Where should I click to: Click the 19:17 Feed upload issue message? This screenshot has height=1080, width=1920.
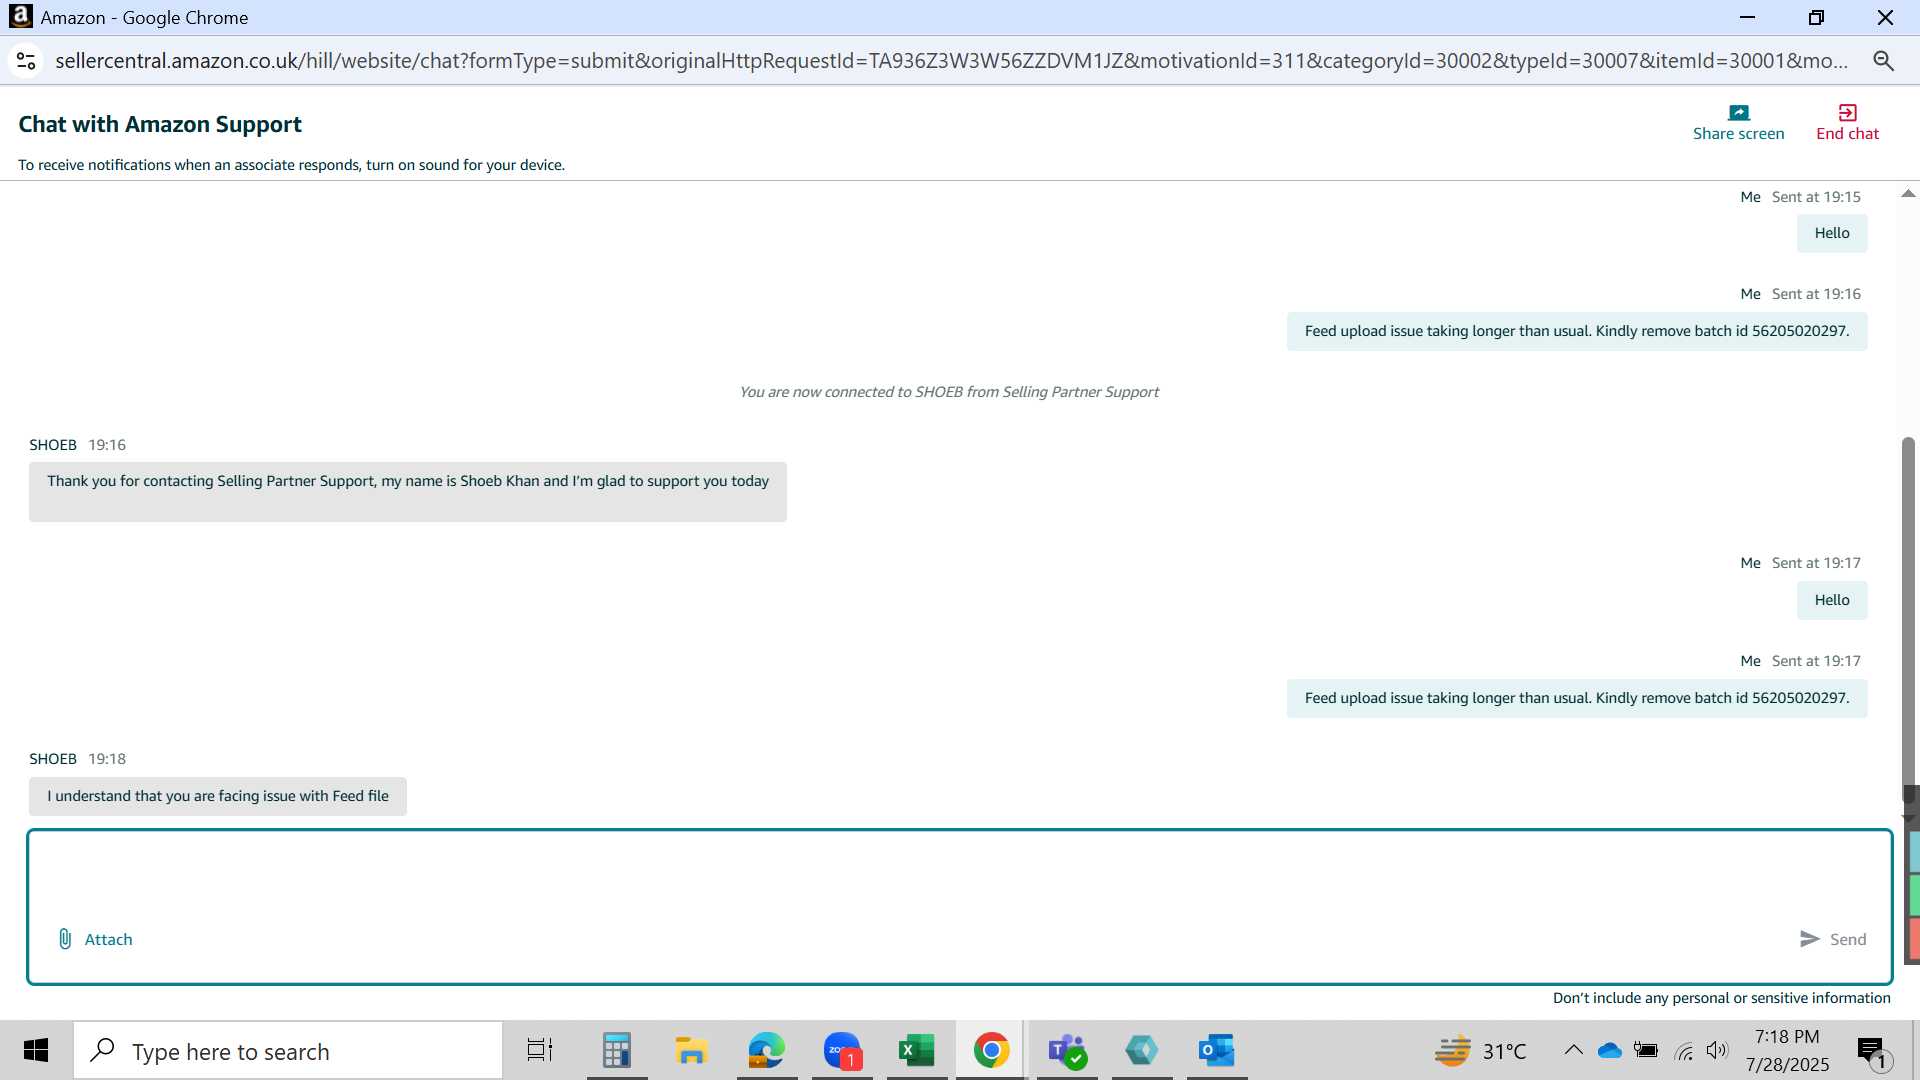[1577, 698]
